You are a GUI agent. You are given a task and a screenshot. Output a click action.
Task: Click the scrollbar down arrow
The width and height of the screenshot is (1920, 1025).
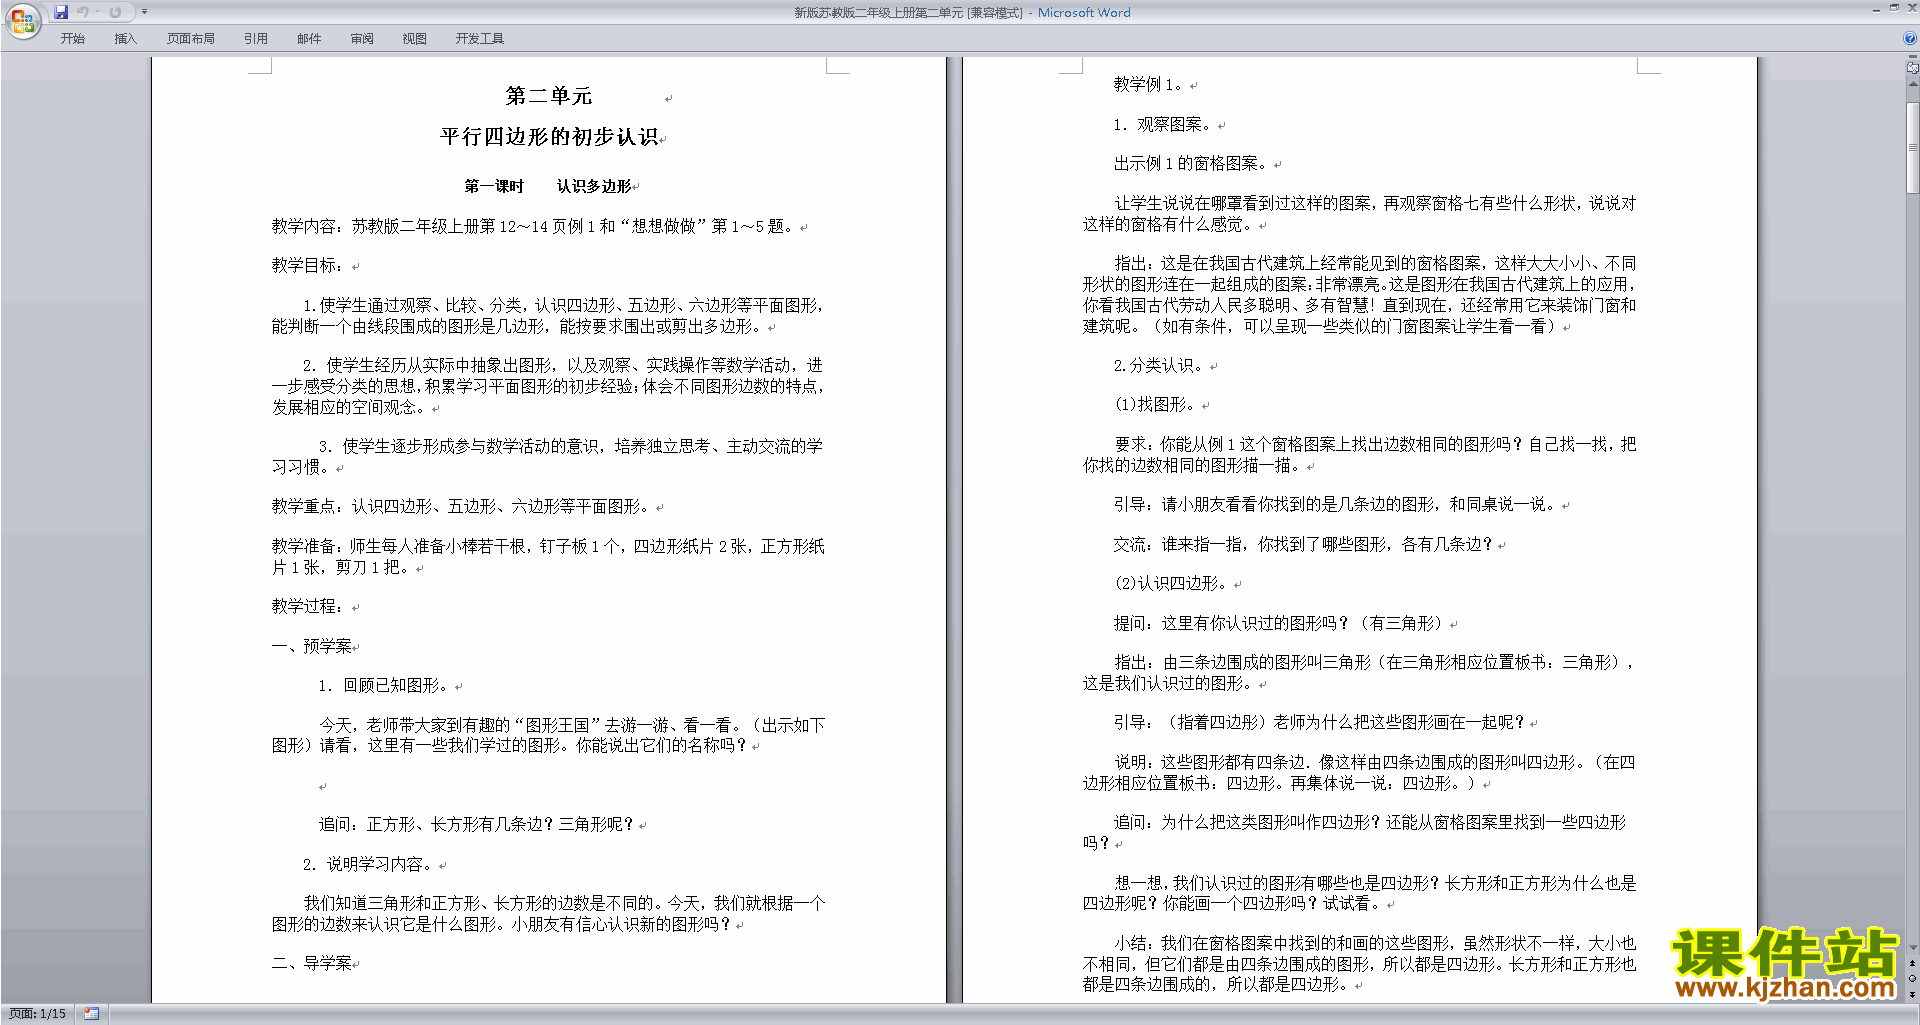point(1913,947)
